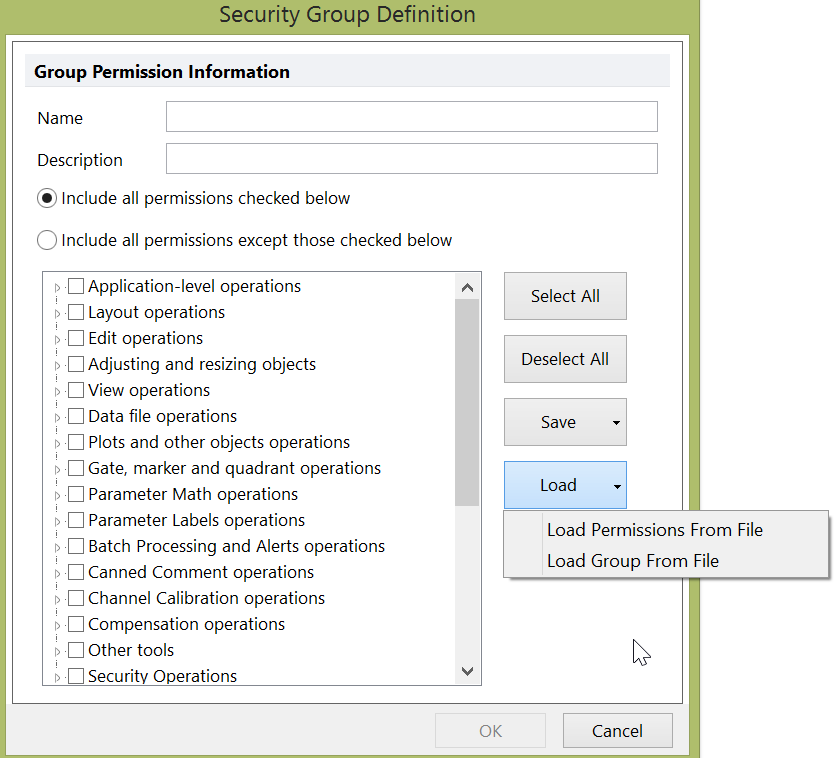This screenshot has width=834, height=758.
Task: Select 'Include all permissions checked below' radio
Action: coord(47,199)
